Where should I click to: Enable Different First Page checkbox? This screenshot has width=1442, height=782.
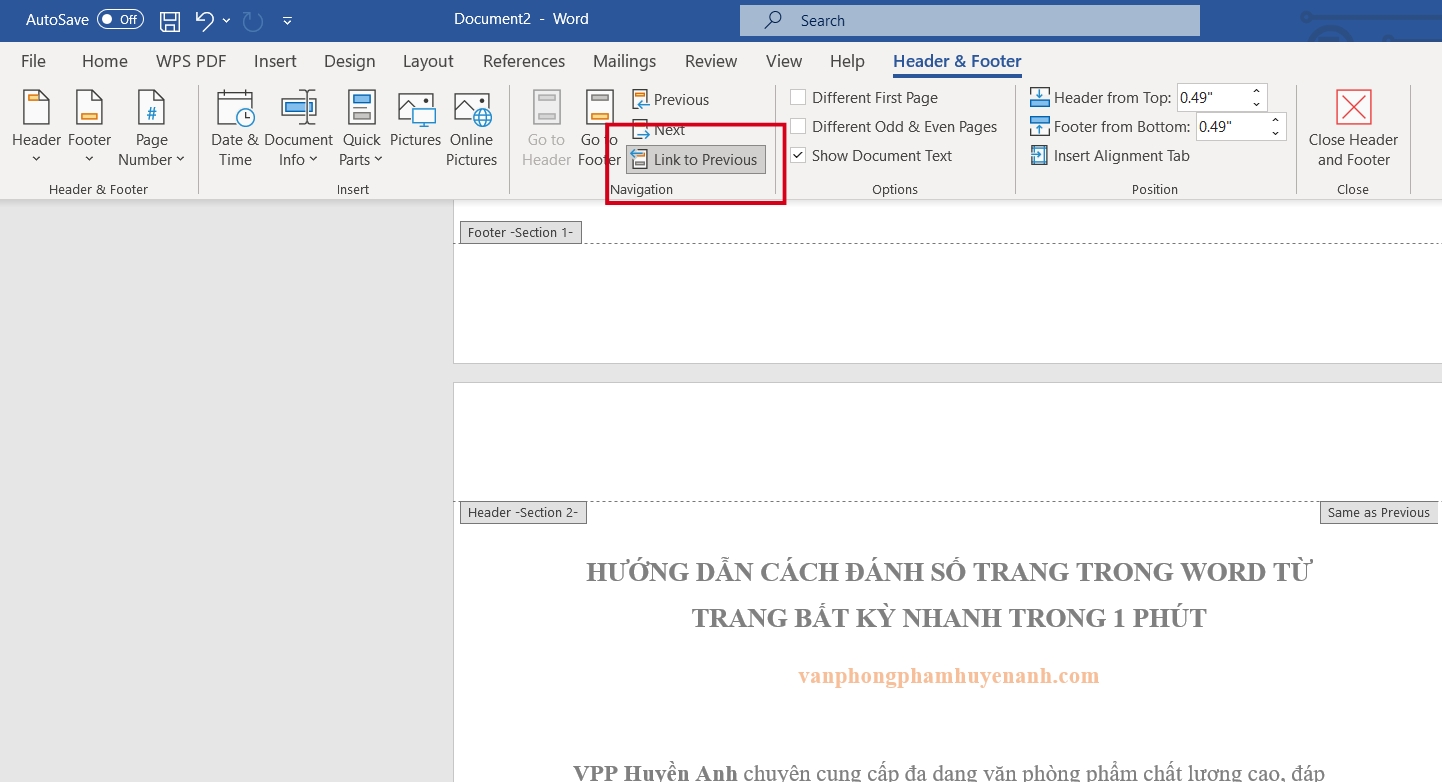[x=798, y=98]
